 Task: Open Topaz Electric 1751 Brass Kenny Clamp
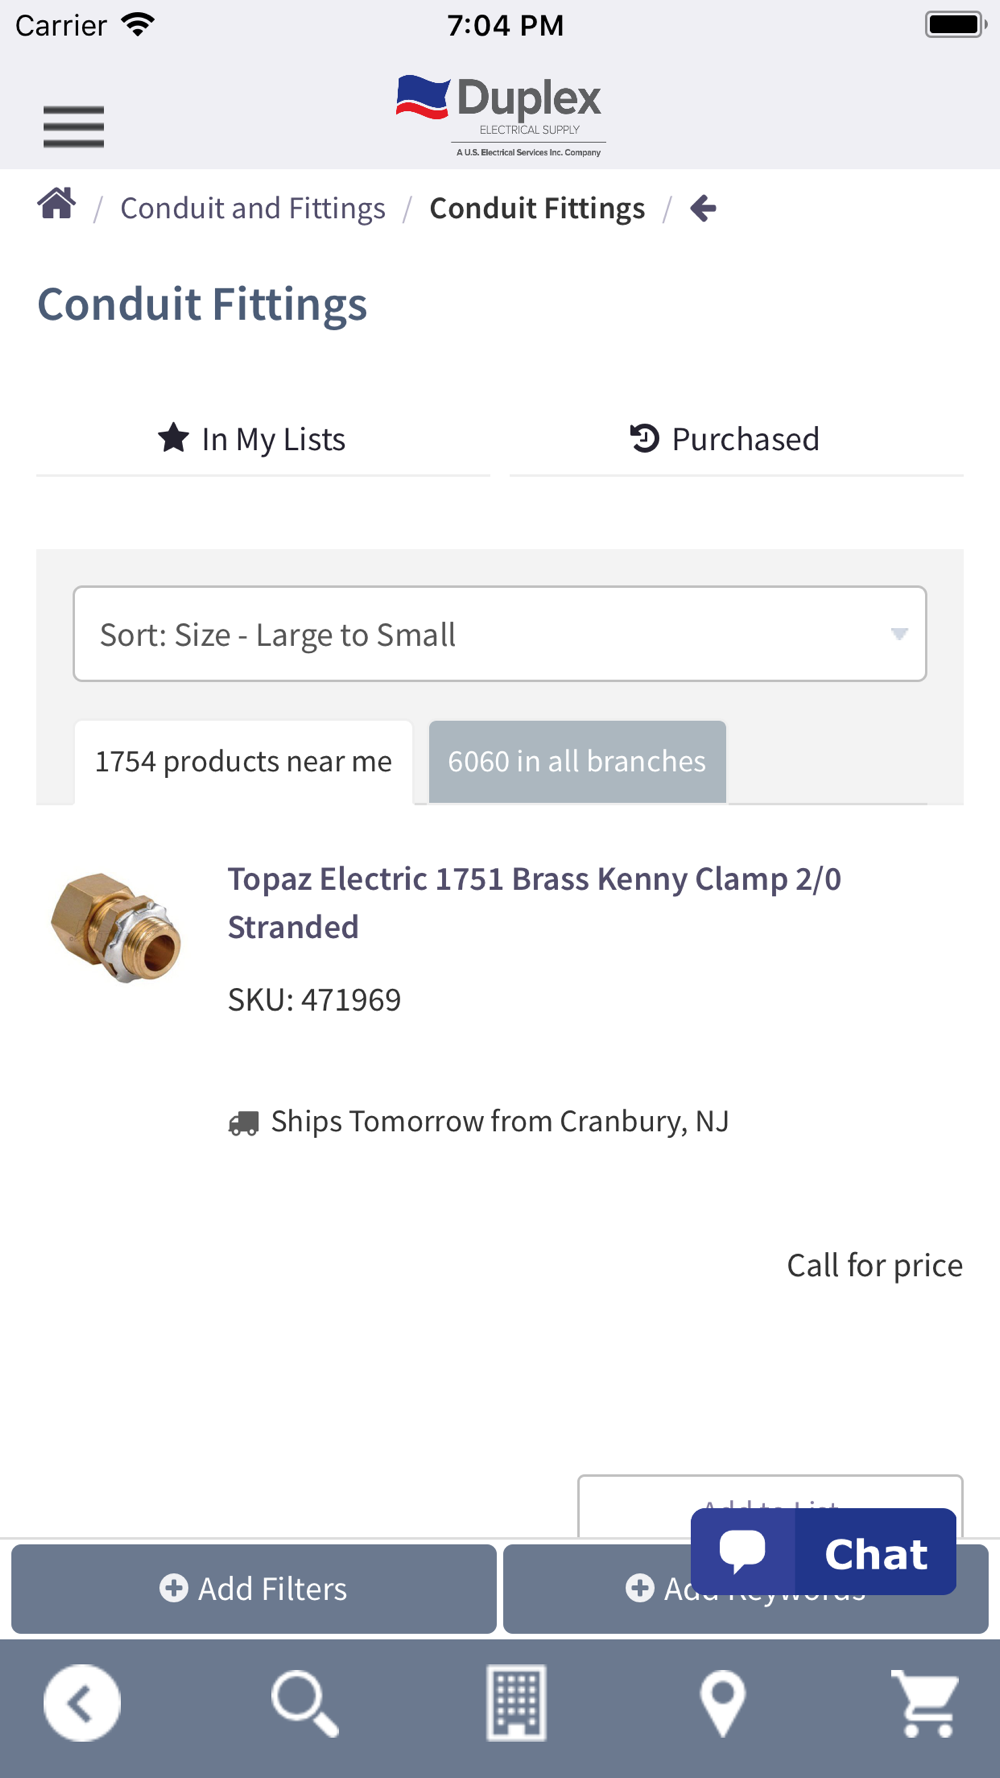coord(534,903)
